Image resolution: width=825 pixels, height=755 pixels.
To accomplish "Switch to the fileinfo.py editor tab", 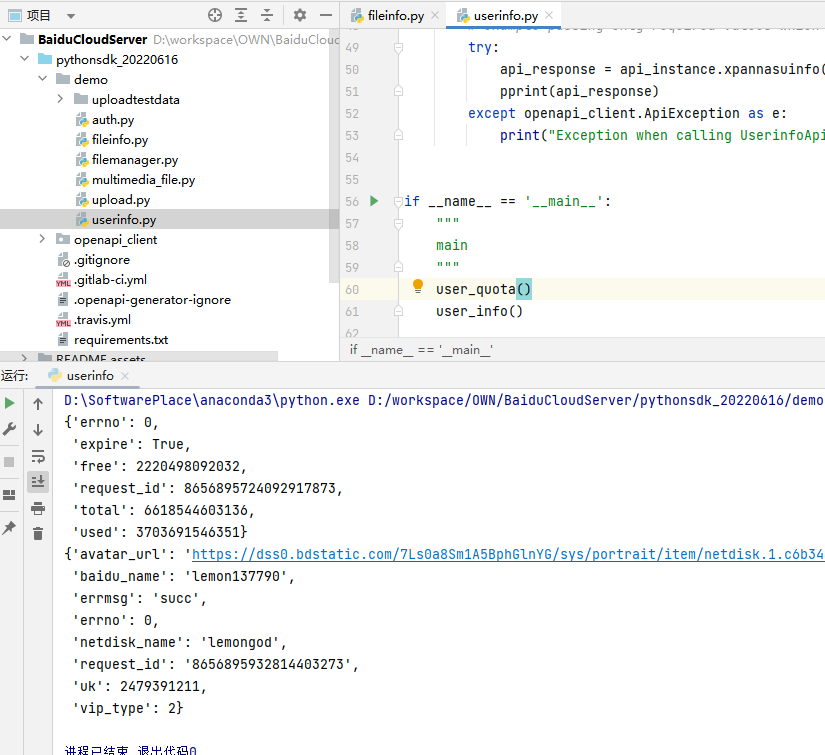I will point(396,16).
